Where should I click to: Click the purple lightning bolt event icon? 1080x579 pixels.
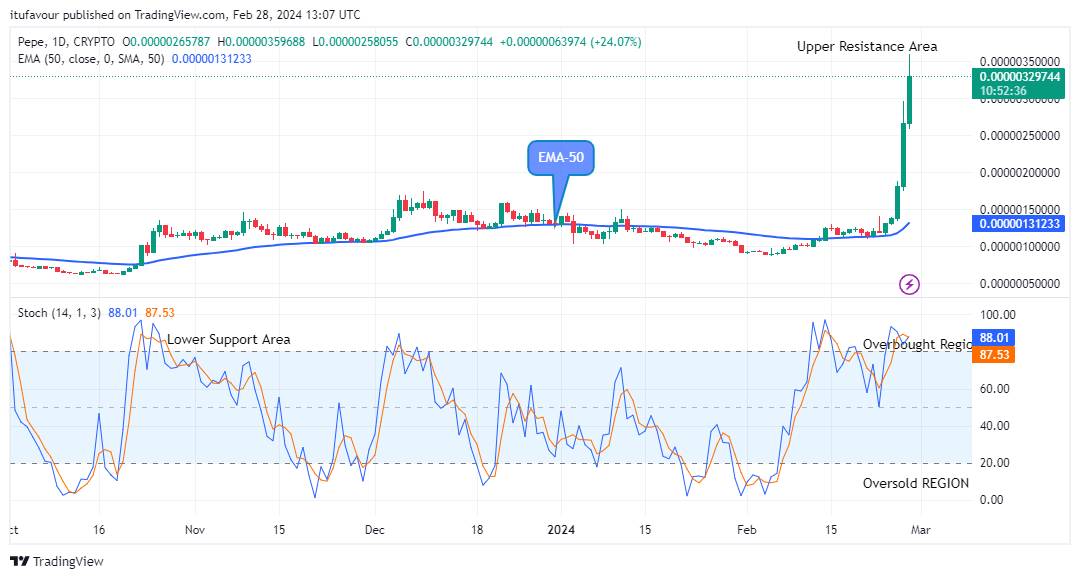tap(909, 284)
